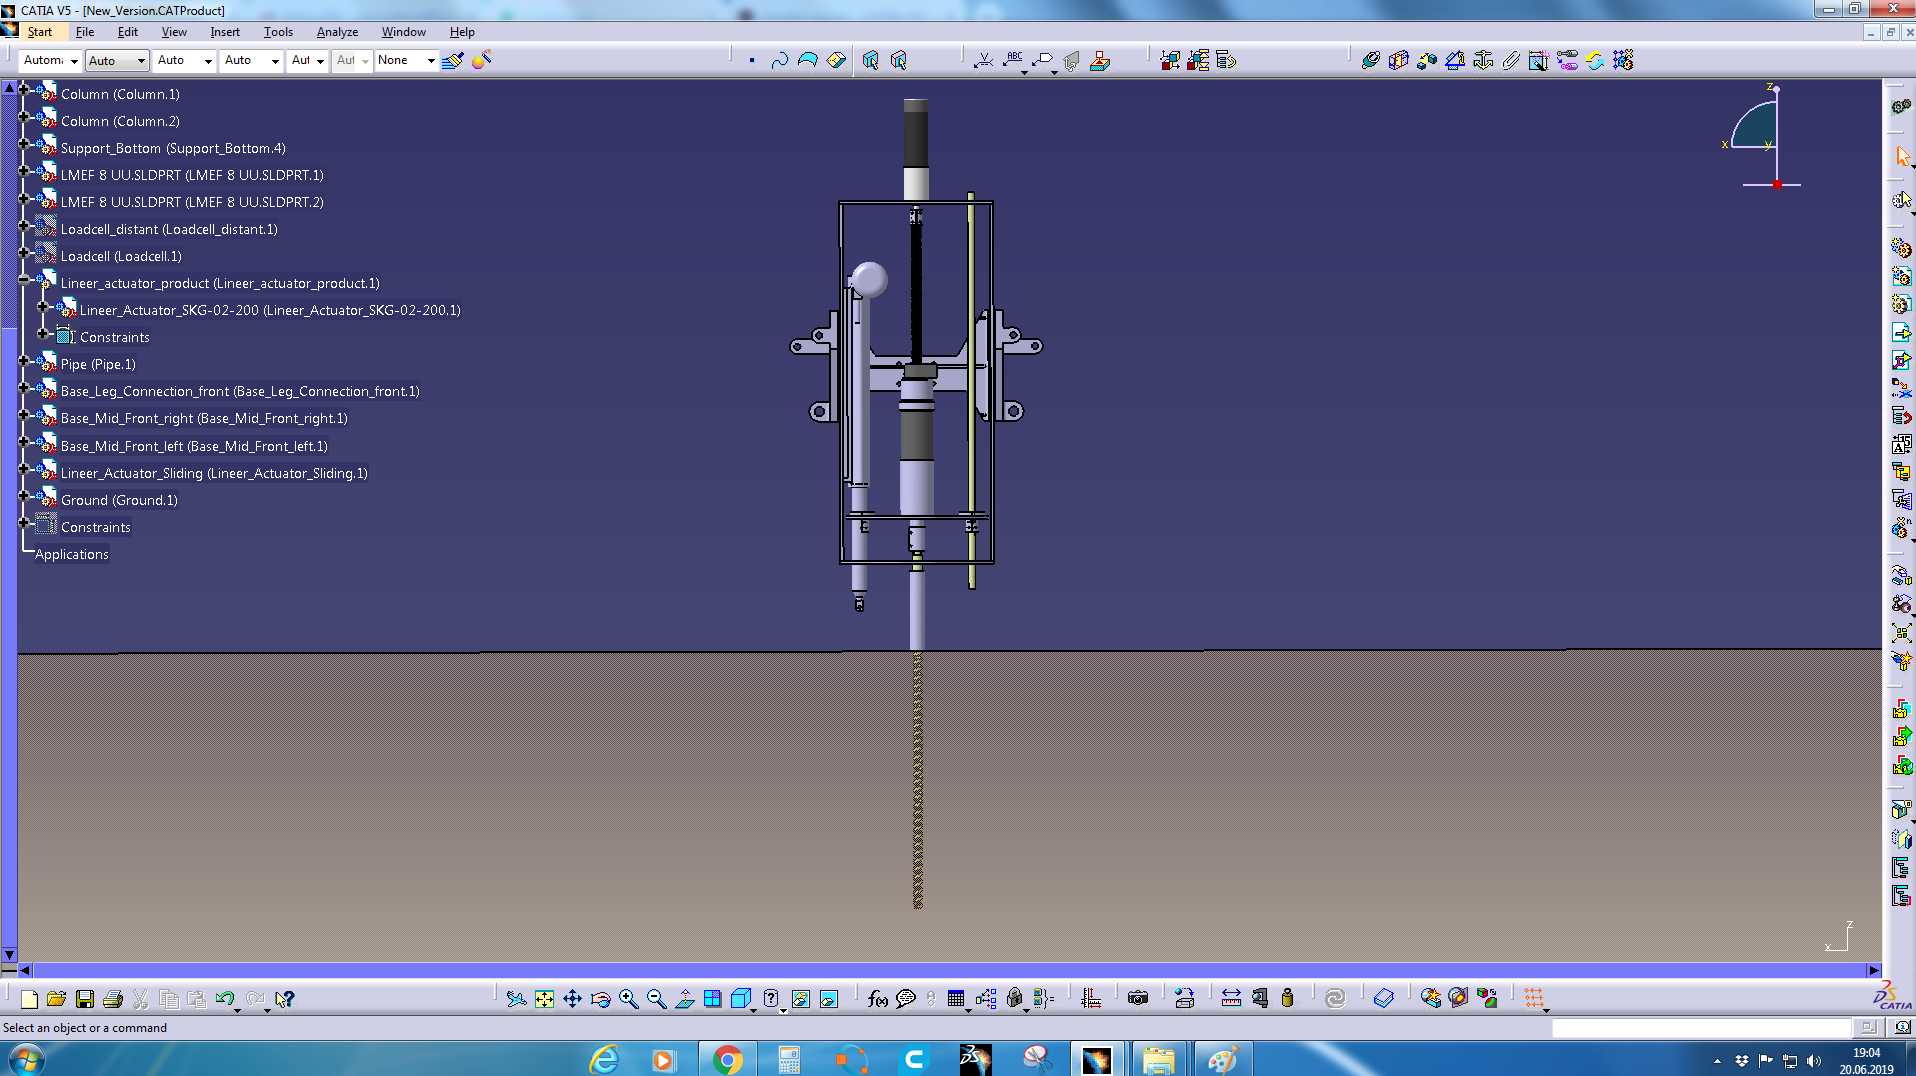This screenshot has width=1916, height=1076.
Task: Activate the Rotate view tool
Action: [600, 998]
